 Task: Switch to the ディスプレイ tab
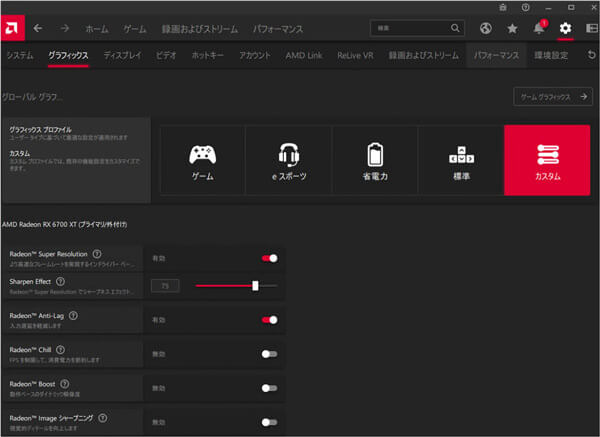pyautogui.click(x=122, y=55)
